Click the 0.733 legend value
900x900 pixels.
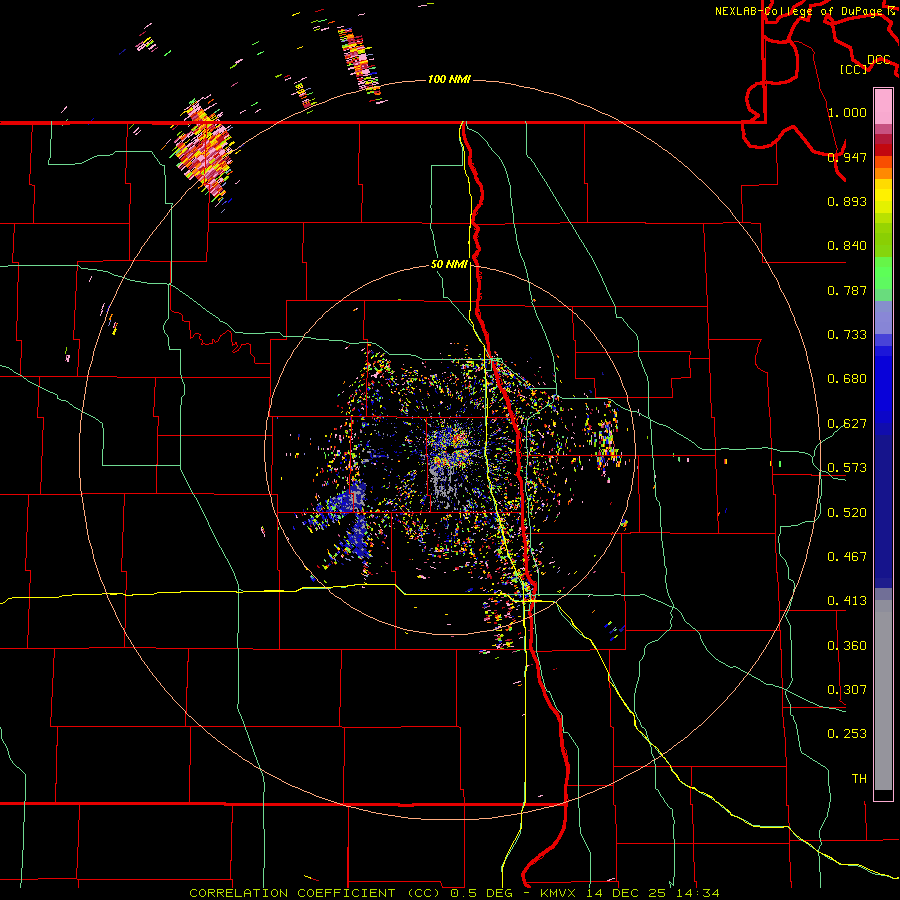click(847, 335)
